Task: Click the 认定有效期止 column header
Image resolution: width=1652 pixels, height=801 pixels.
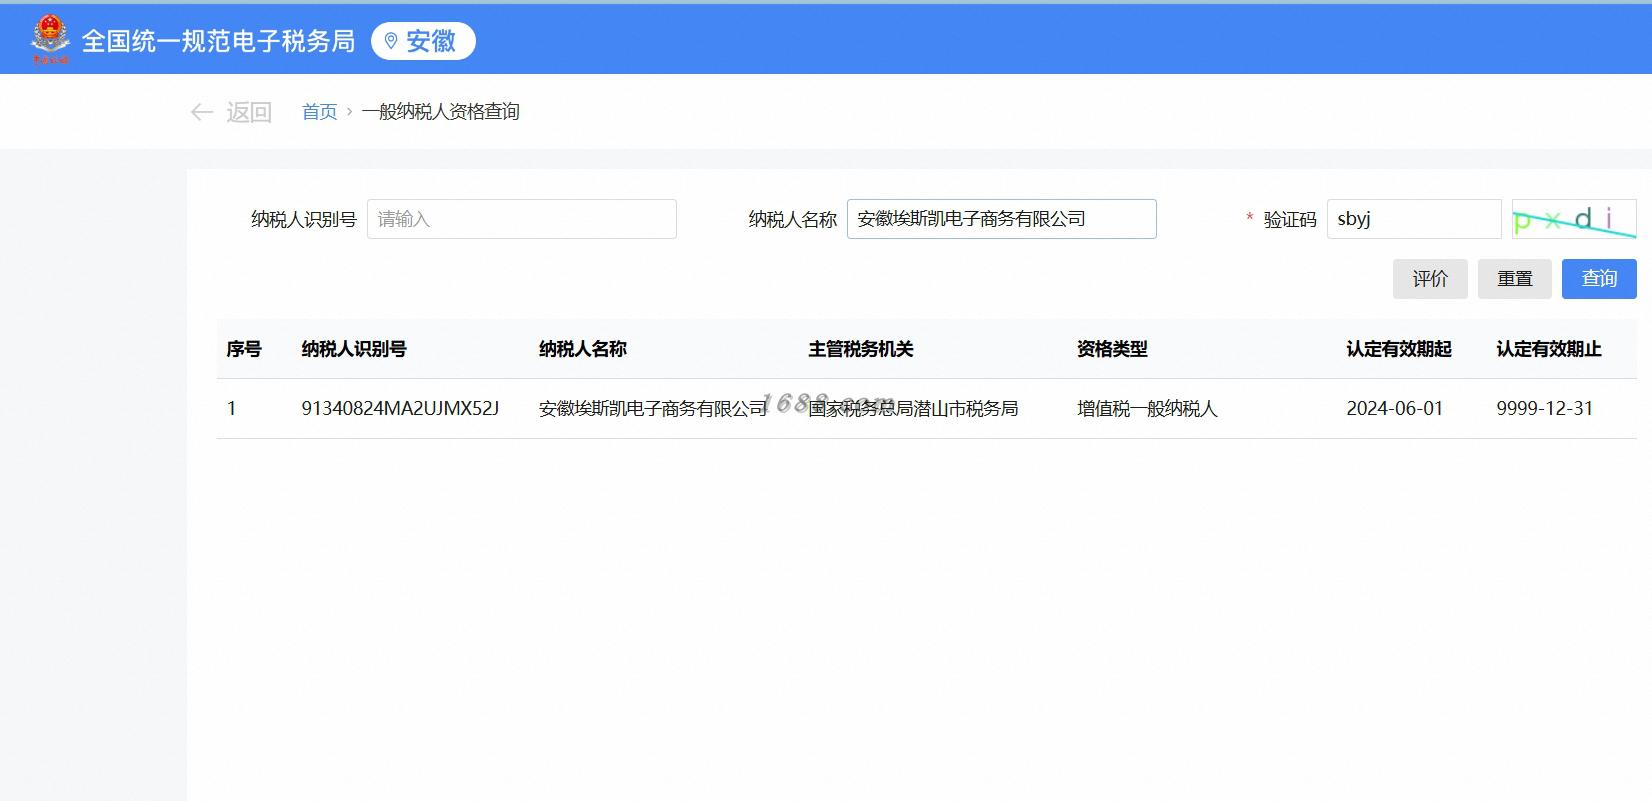Action: pos(1549,349)
